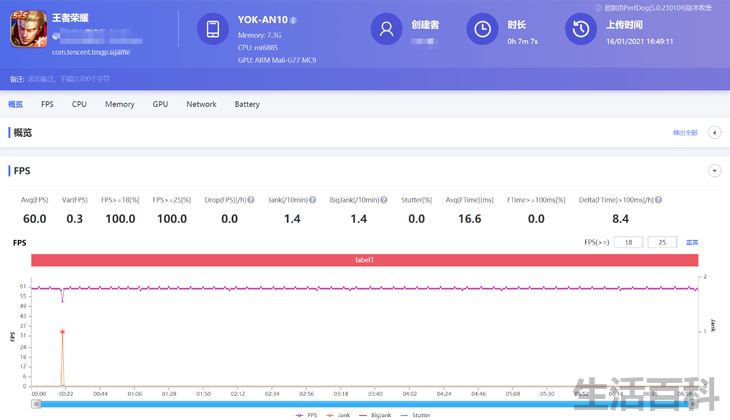
Task: Click info icon next to YOK-AN10
Action: coord(293,20)
